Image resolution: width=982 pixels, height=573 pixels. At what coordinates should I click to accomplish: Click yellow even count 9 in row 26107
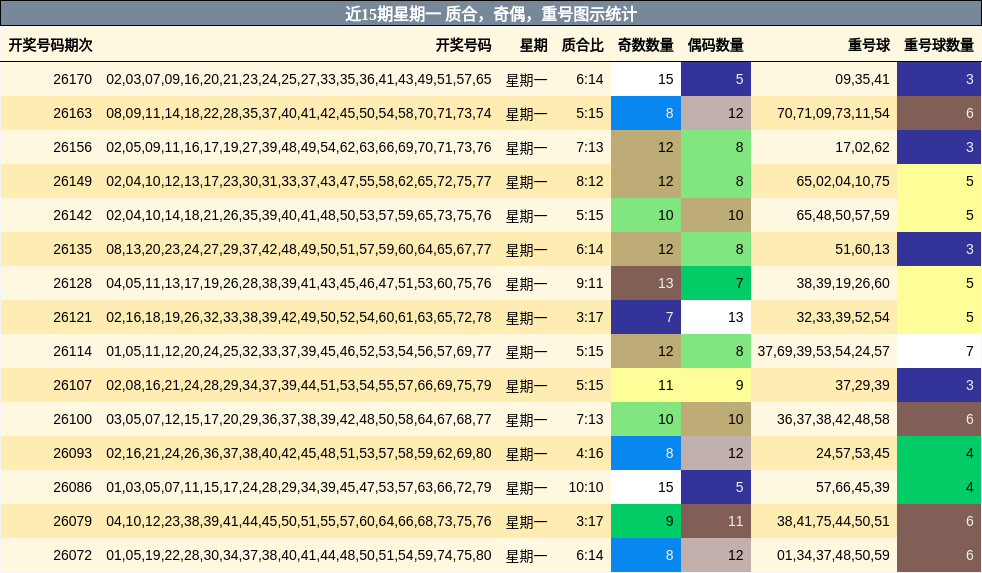[716, 385]
